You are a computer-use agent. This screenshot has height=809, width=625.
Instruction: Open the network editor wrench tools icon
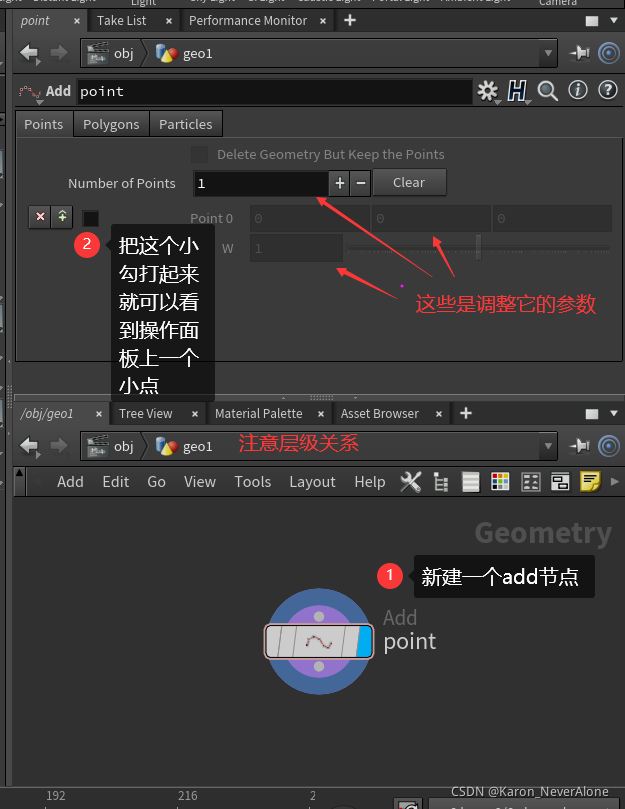[411, 482]
